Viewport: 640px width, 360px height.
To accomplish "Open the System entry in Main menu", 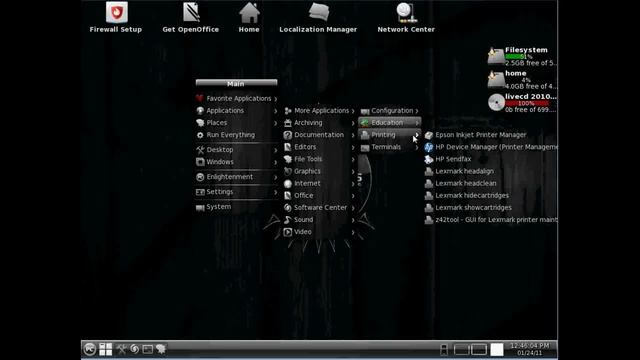I will (237, 207).
